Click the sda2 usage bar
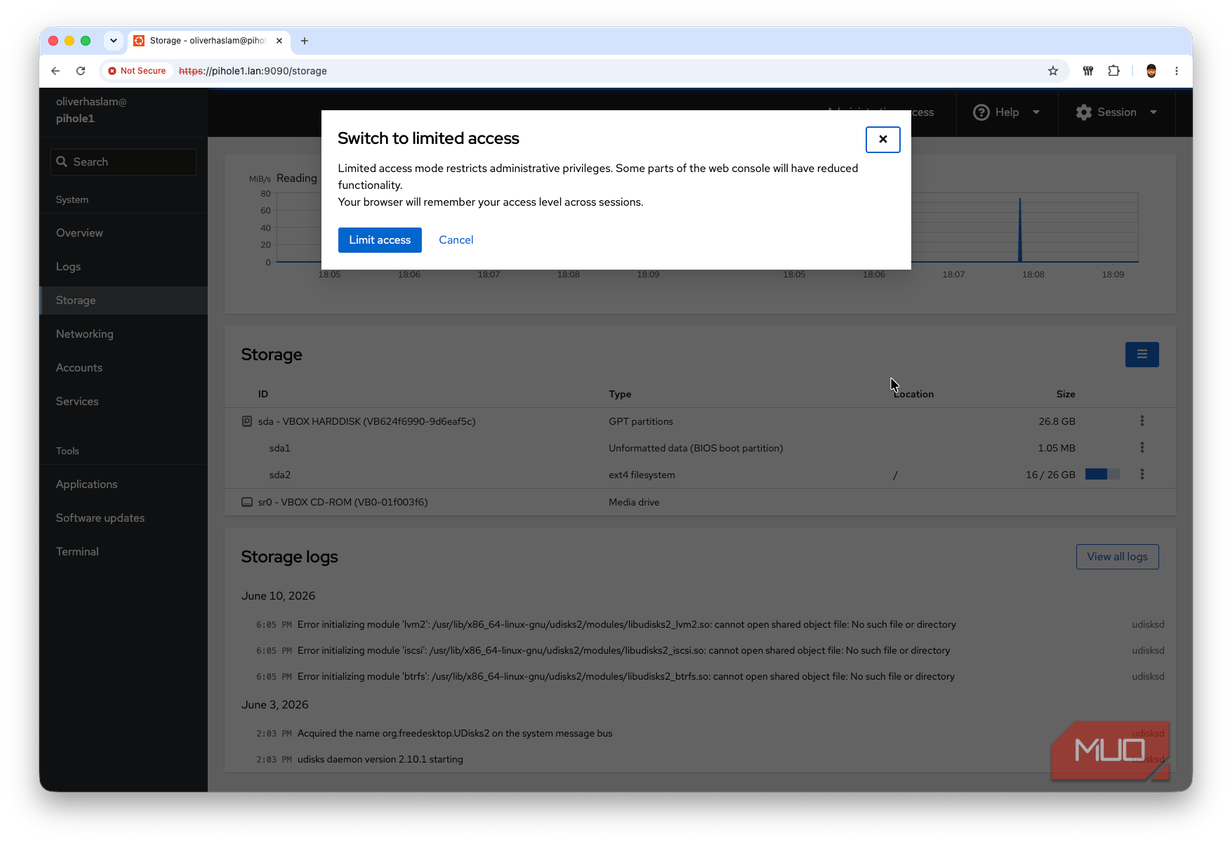Image resolution: width=1232 pixels, height=844 pixels. 1102,475
